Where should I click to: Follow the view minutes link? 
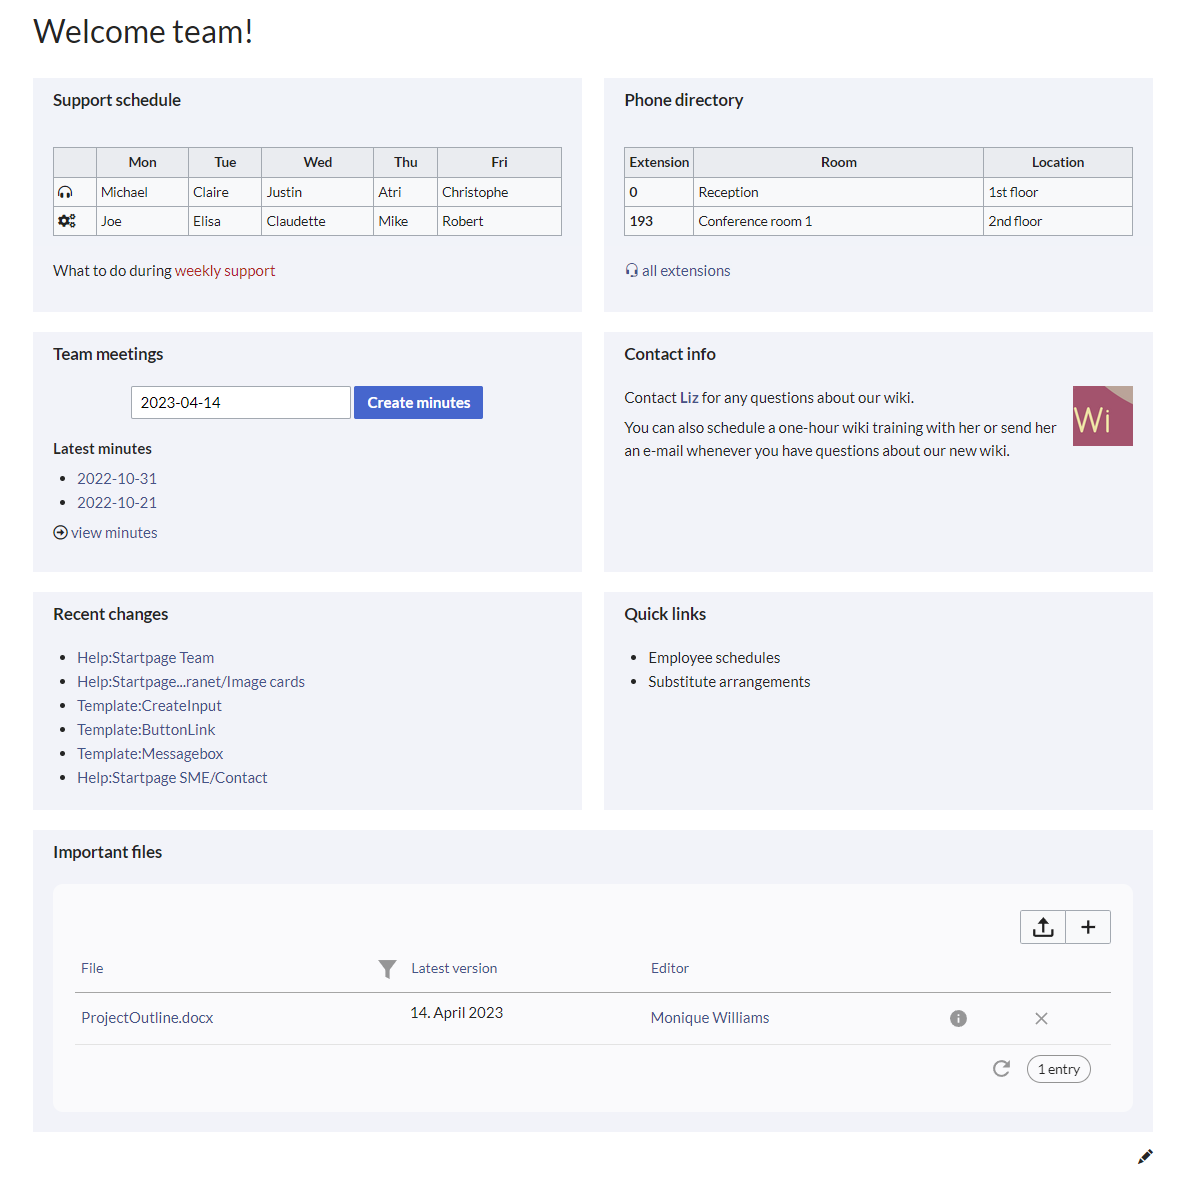click(115, 533)
